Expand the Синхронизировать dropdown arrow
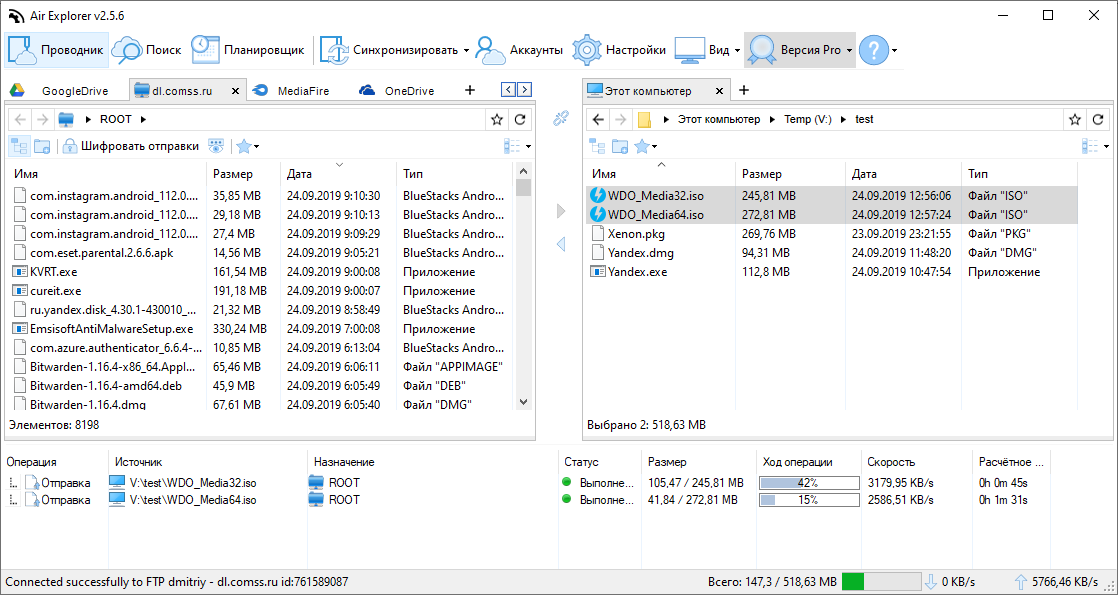This screenshot has height=595, width=1118. coord(466,51)
